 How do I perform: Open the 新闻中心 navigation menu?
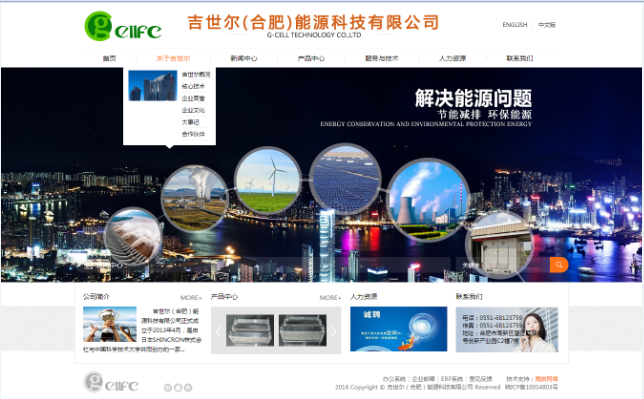[x=244, y=58]
